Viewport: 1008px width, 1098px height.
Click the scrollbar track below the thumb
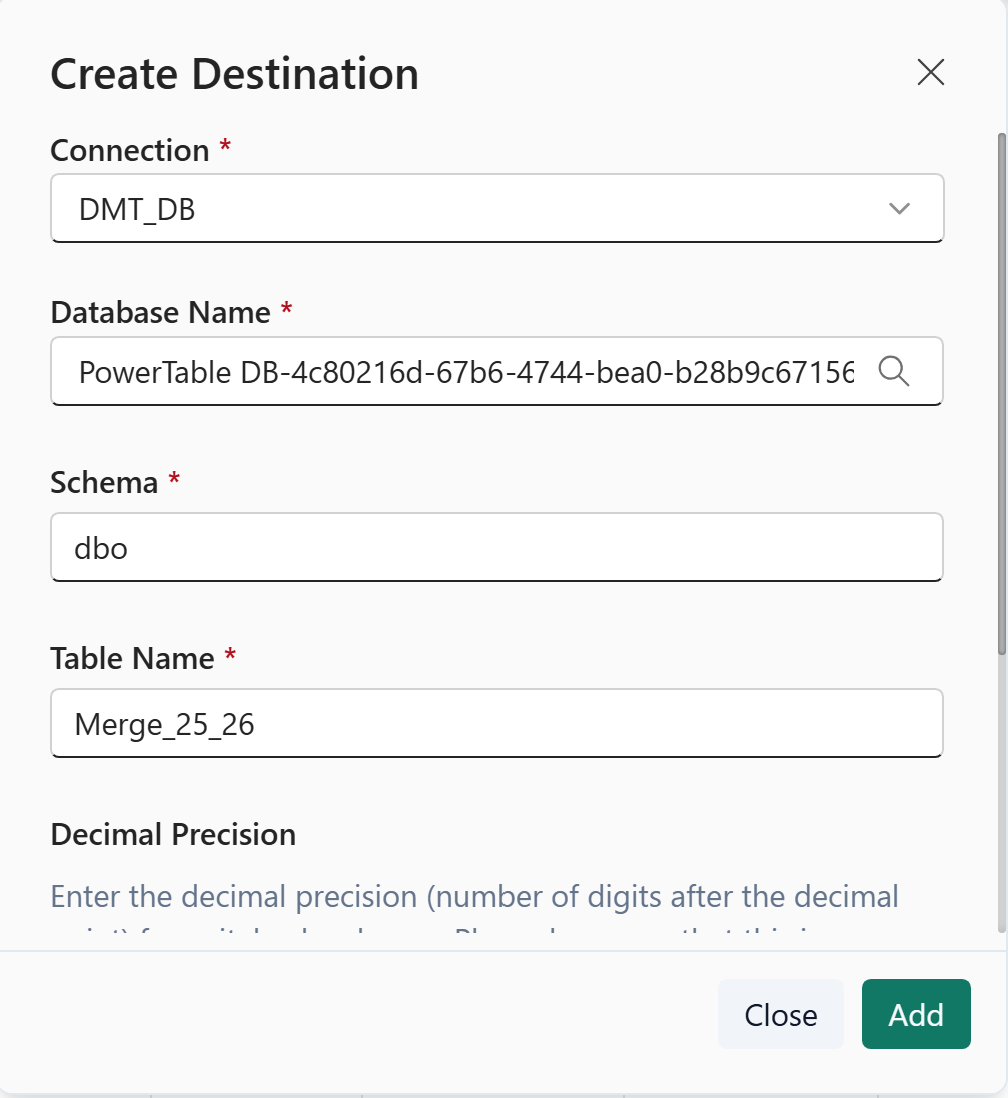[x=1001, y=800]
